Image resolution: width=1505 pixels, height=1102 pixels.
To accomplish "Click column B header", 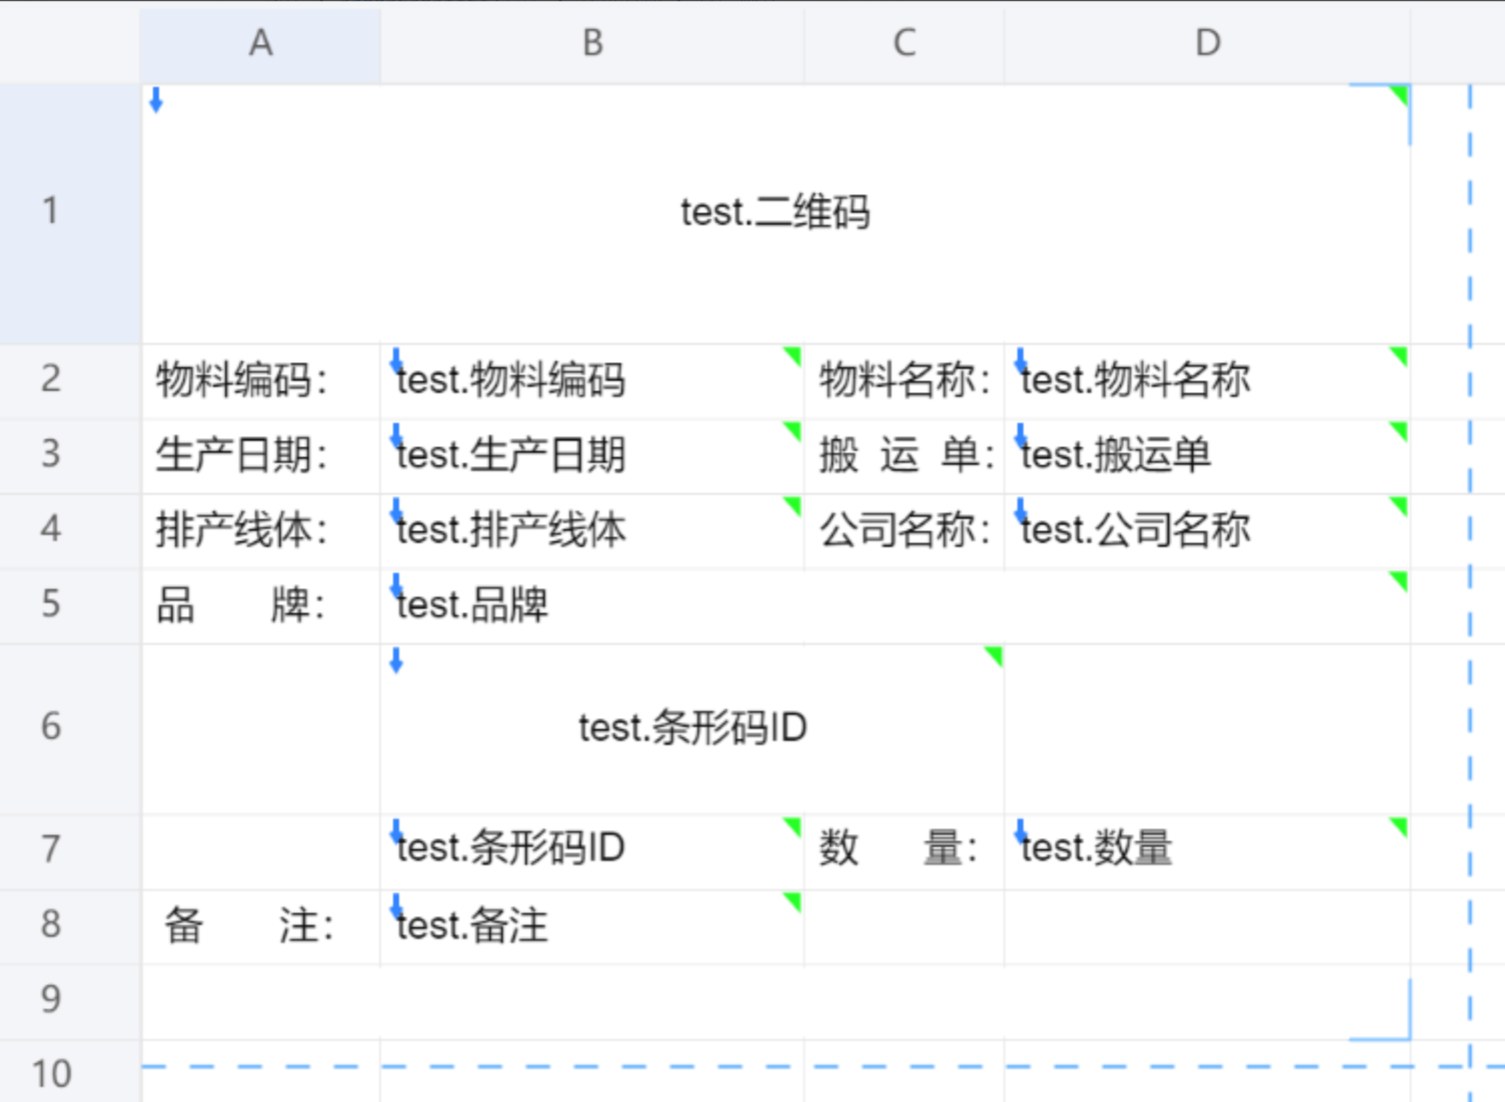I will tap(592, 43).
